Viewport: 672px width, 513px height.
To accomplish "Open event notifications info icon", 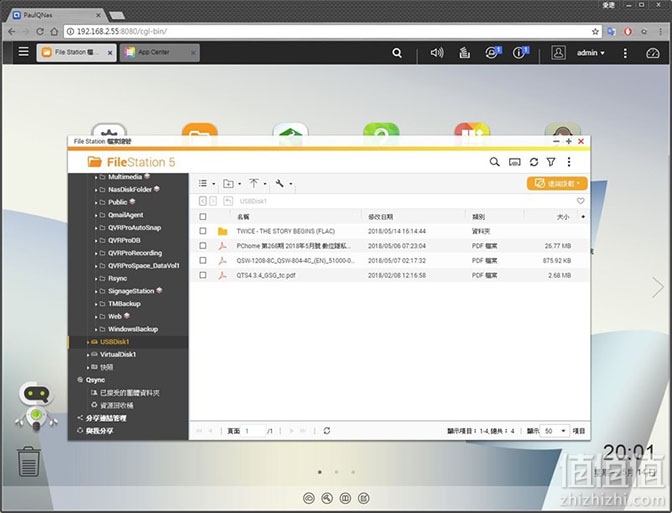I will pyautogui.click(x=520, y=52).
